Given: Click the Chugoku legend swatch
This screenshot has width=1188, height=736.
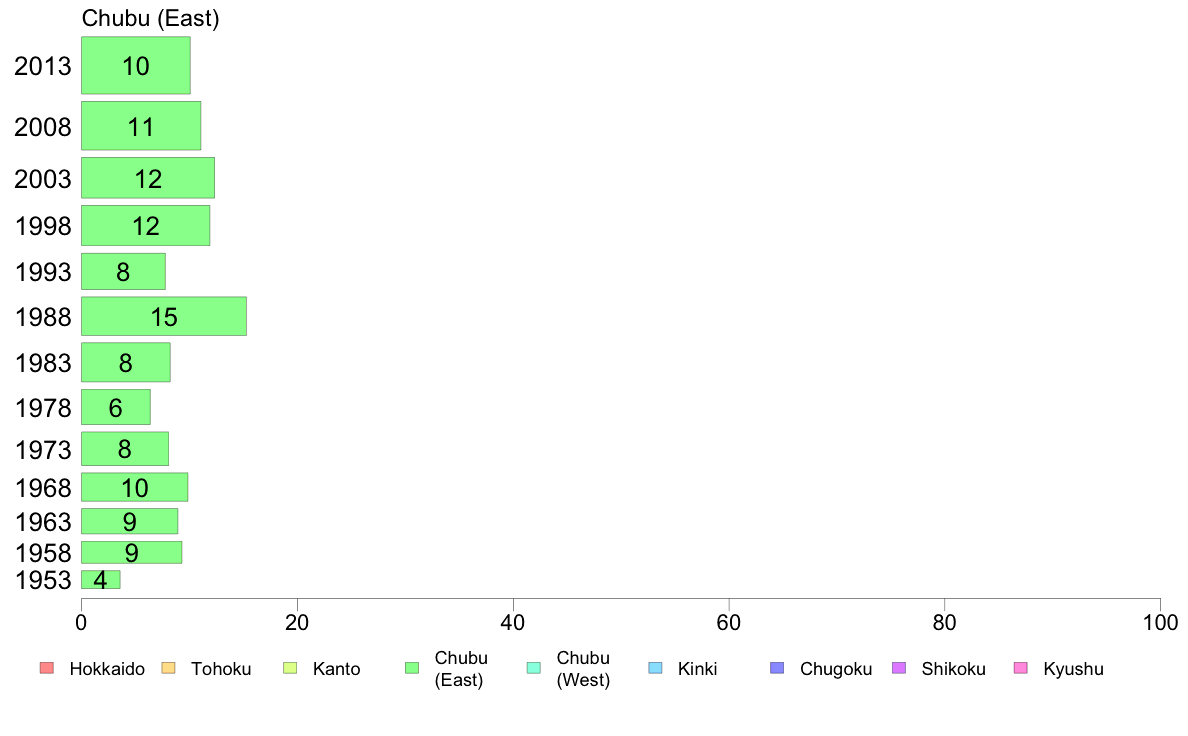Looking at the screenshot, I should [777, 668].
